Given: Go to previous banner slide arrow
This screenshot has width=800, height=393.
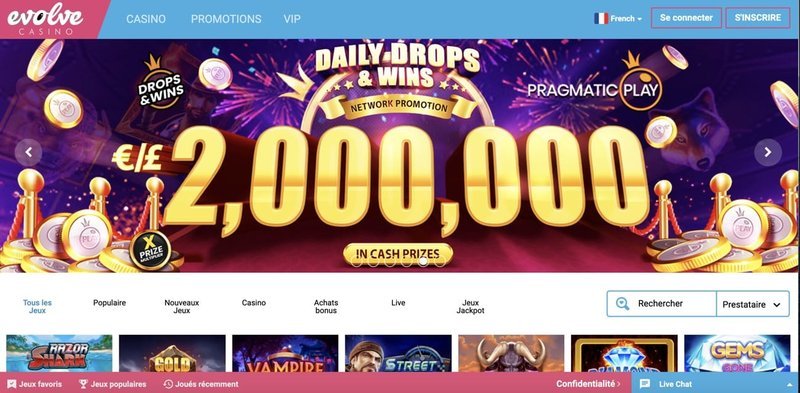Looking at the screenshot, I should (x=29, y=152).
